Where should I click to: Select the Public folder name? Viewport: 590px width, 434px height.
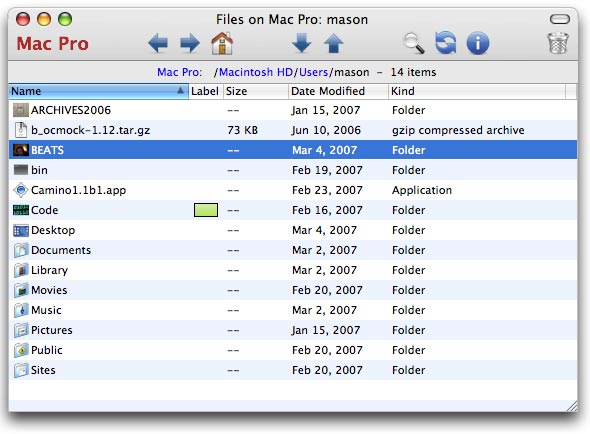[47, 350]
